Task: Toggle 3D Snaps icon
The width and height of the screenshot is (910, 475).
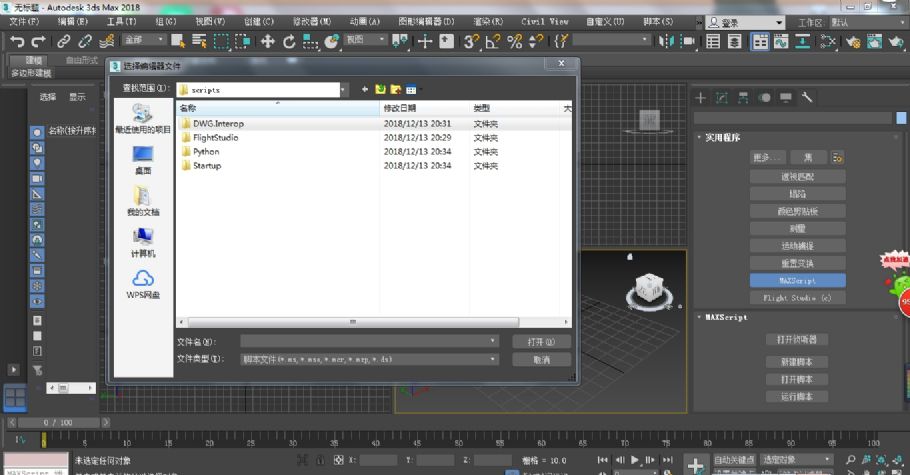Action: pyautogui.click(x=471, y=41)
